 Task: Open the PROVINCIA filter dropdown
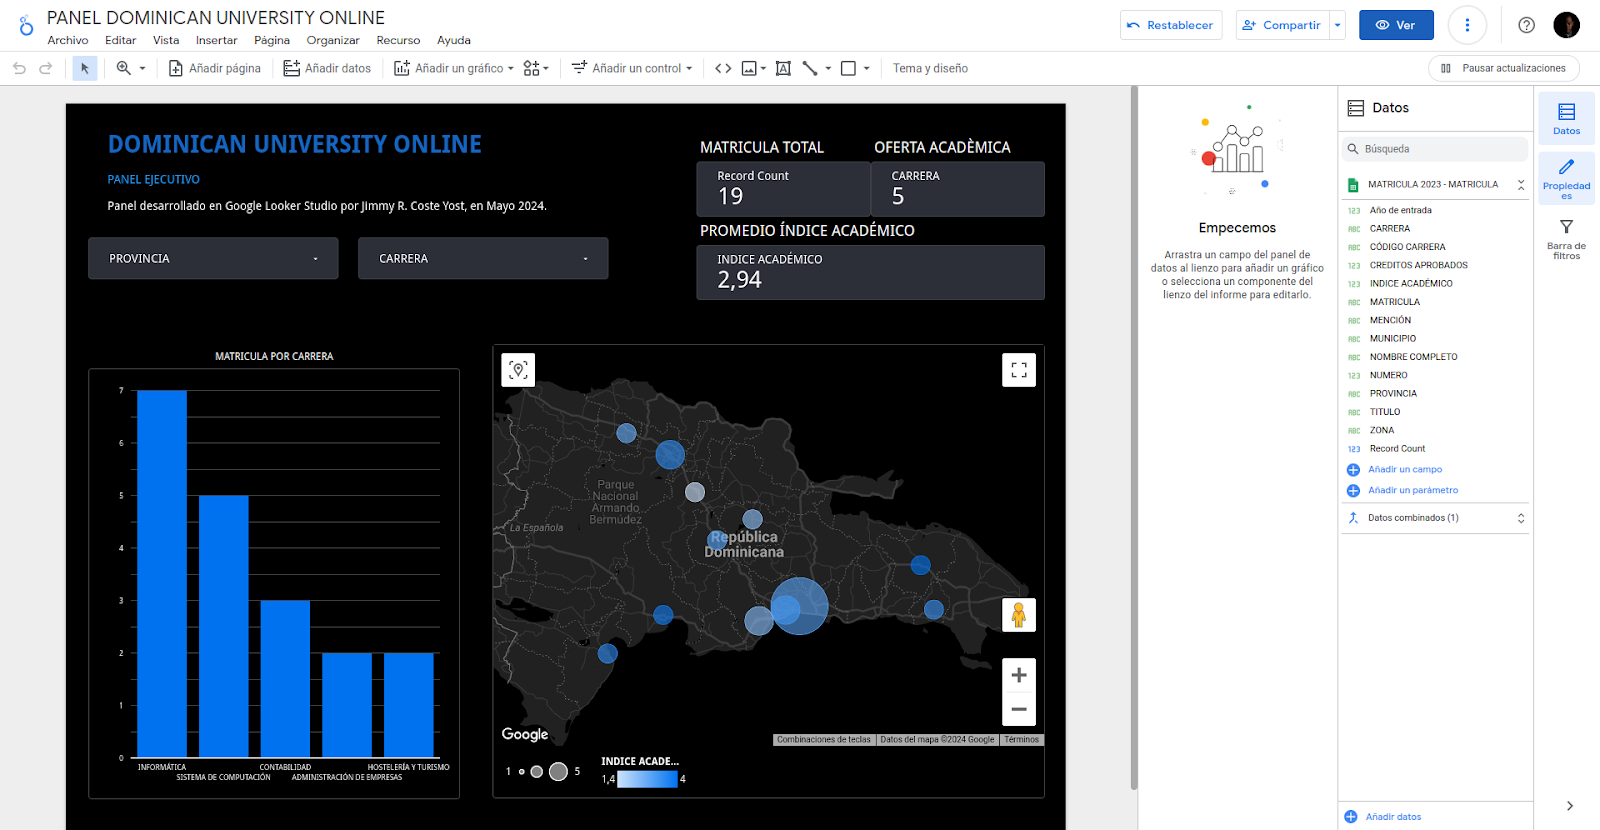tap(213, 258)
